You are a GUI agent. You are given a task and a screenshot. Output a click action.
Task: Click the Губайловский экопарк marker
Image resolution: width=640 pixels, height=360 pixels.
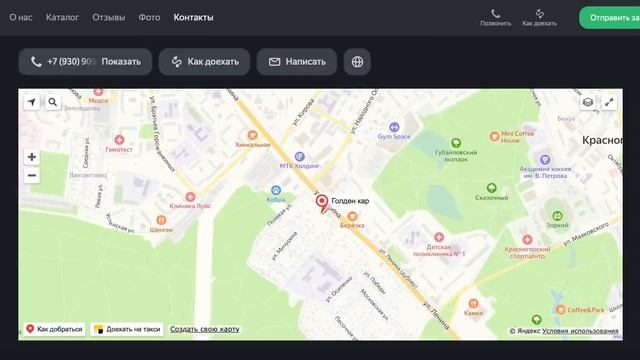coord(456,143)
